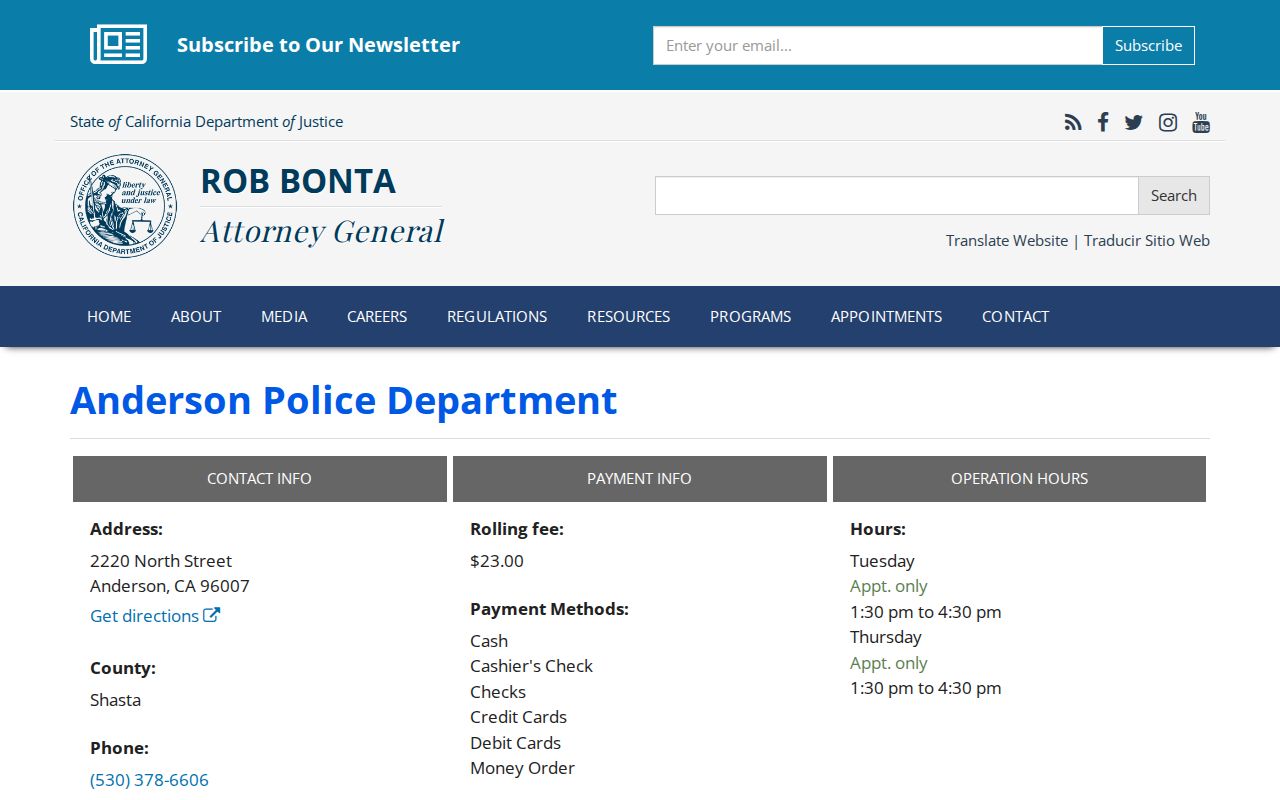Open the ABOUT menu
Viewport: 1280px width, 800px height.
pos(196,316)
